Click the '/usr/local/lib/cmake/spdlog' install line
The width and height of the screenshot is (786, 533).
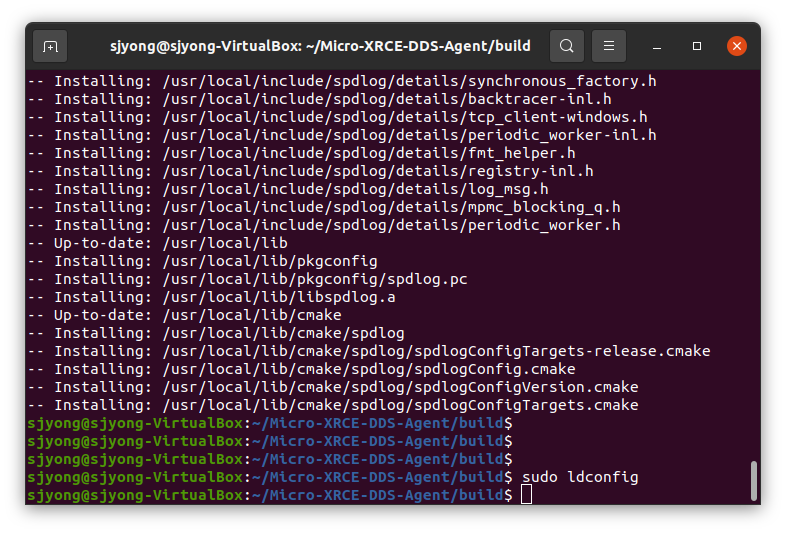pos(216,333)
